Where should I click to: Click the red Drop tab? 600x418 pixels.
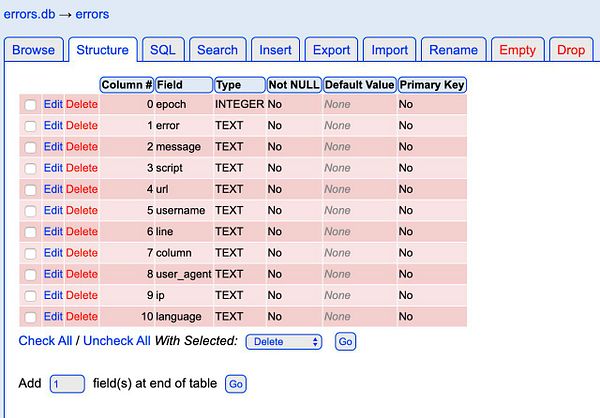point(571,50)
